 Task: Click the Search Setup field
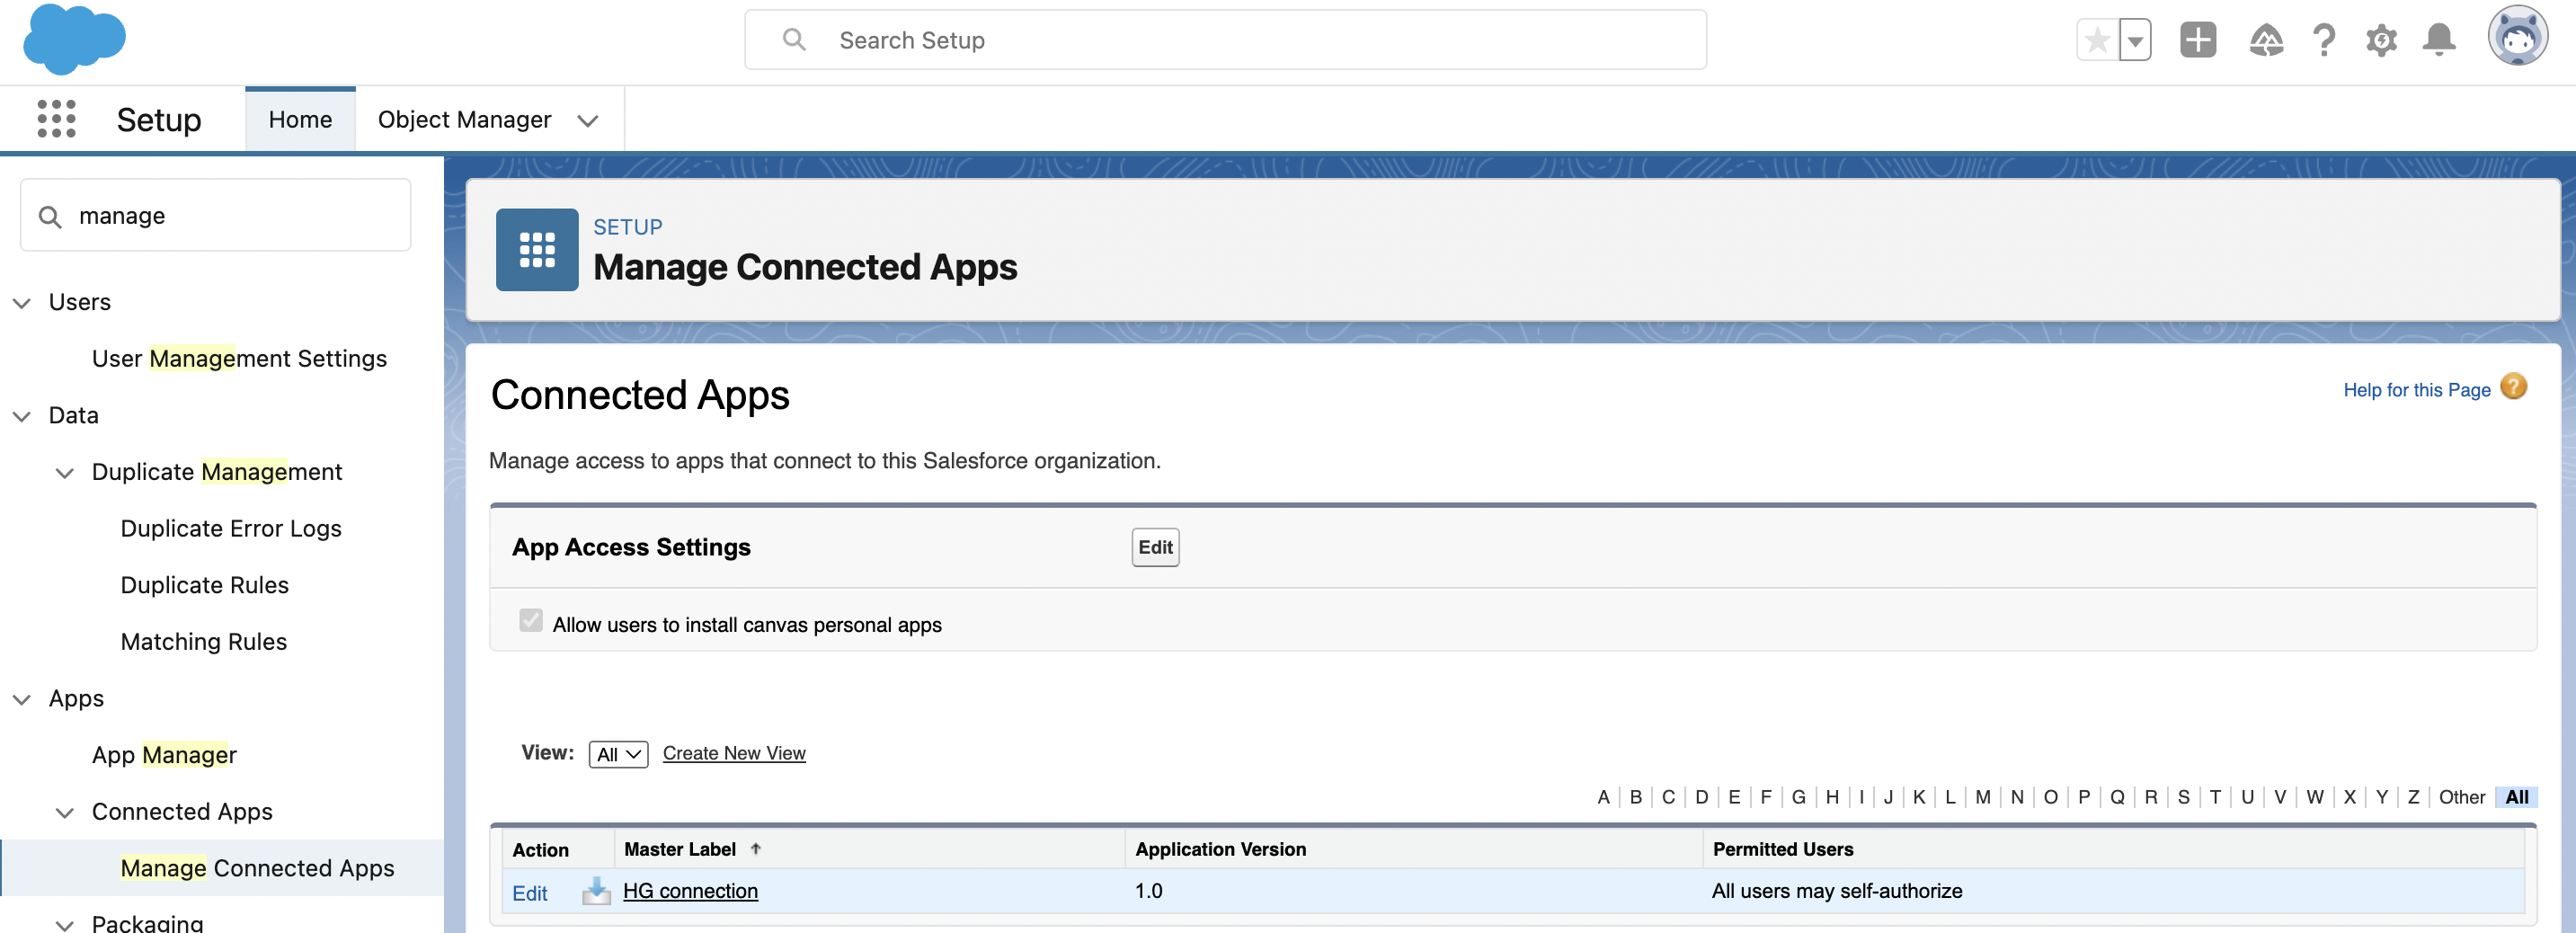1225,40
